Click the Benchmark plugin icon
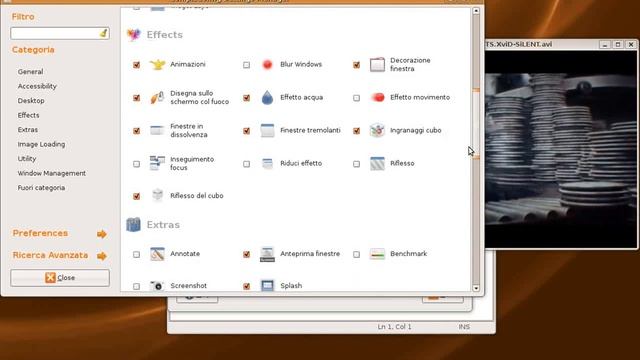Screen dimensions: 640x360 click(377, 254)
